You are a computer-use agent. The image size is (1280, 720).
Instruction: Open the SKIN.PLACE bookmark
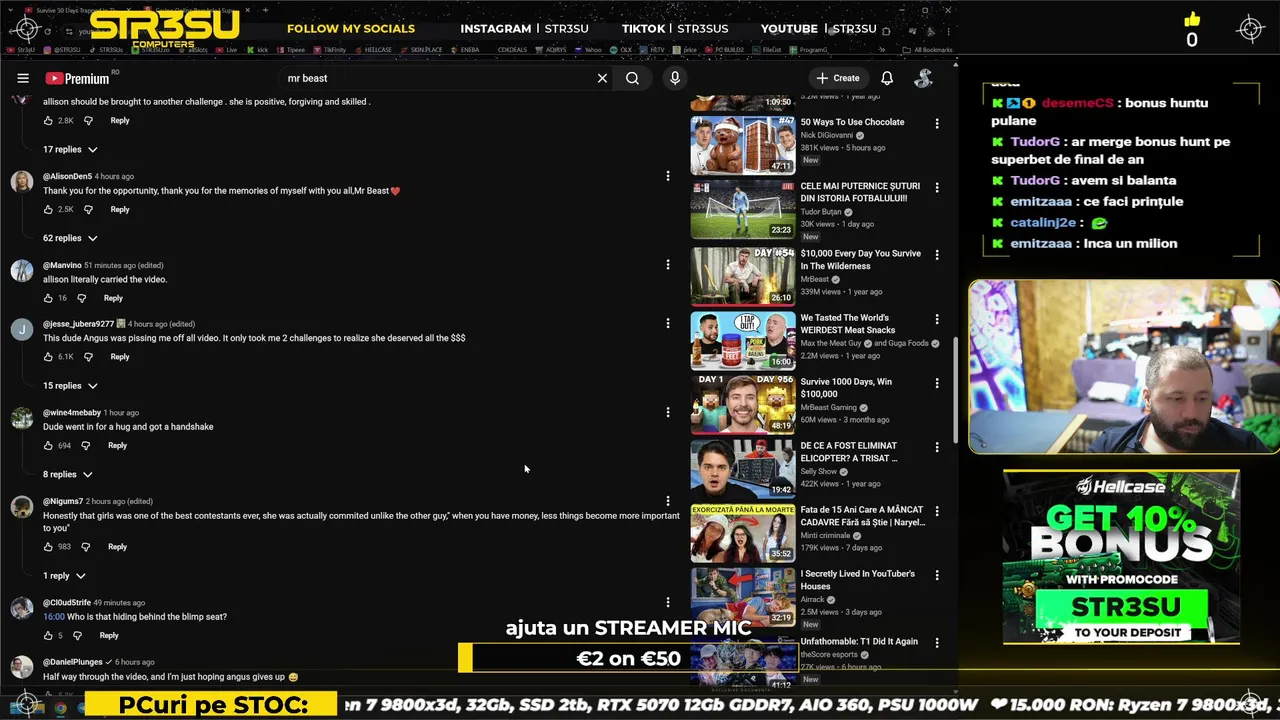421,49
